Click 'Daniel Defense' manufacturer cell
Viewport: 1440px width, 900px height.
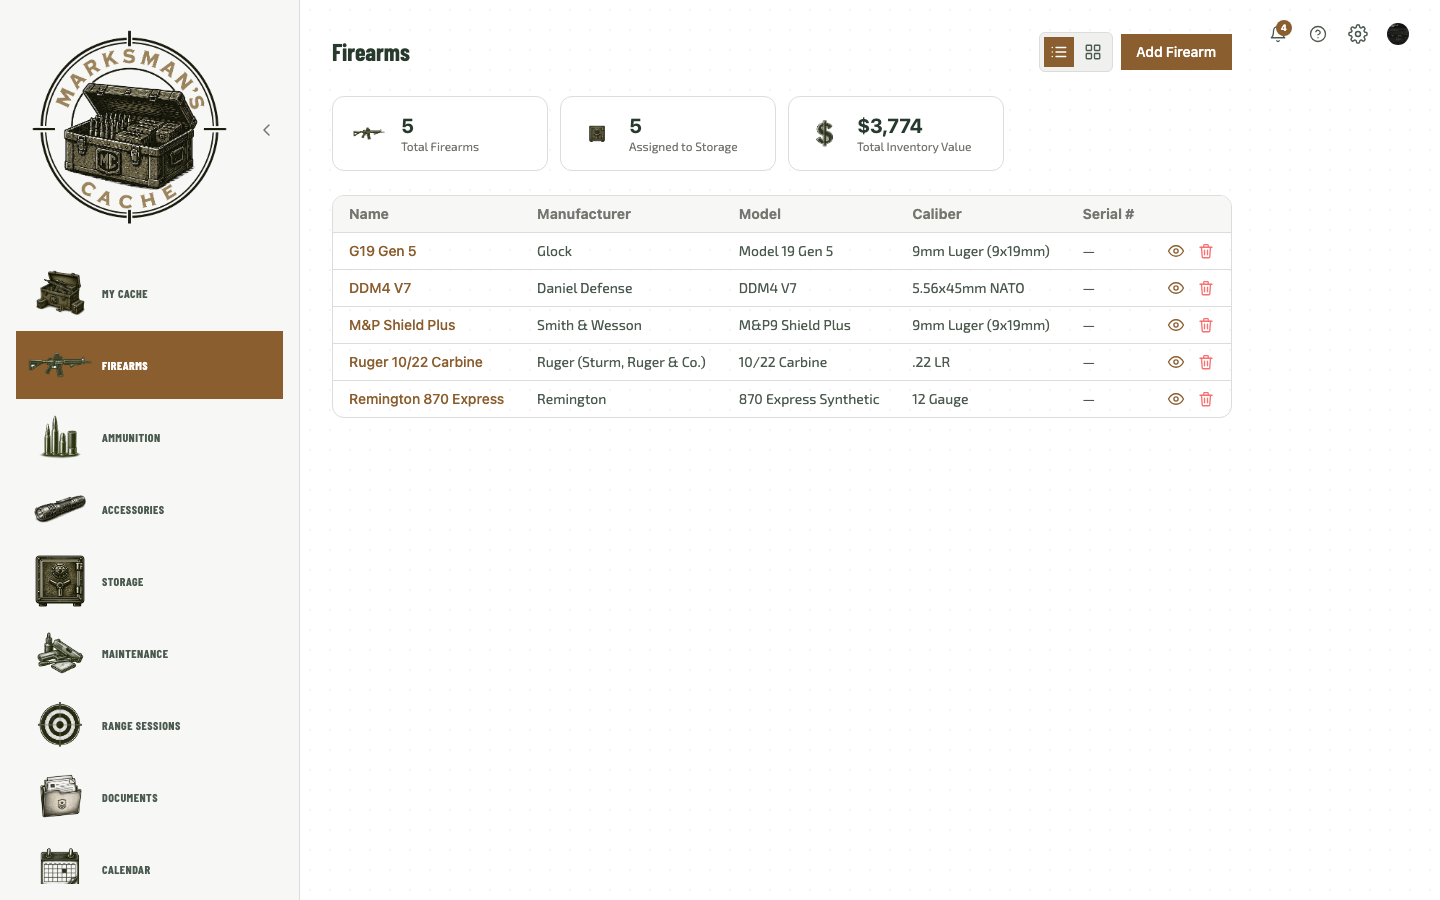pyautogui.click(x=585, y=288)
